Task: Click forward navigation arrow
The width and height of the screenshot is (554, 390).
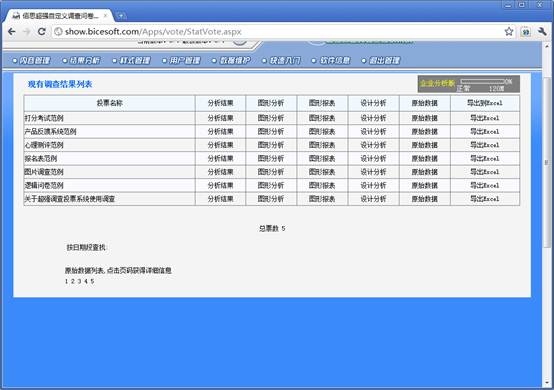Action: pos(26,31)
